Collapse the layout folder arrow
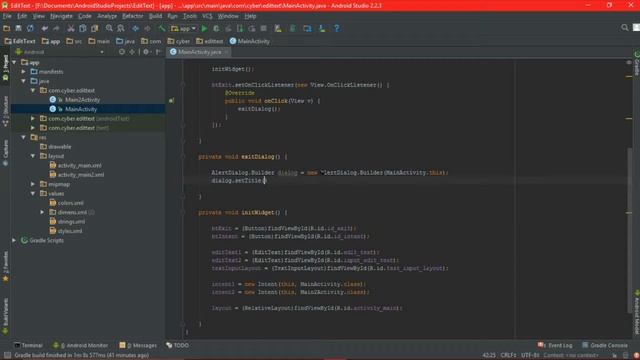Image resolution: width=640 pixels, height=360 pixels. 33,156
